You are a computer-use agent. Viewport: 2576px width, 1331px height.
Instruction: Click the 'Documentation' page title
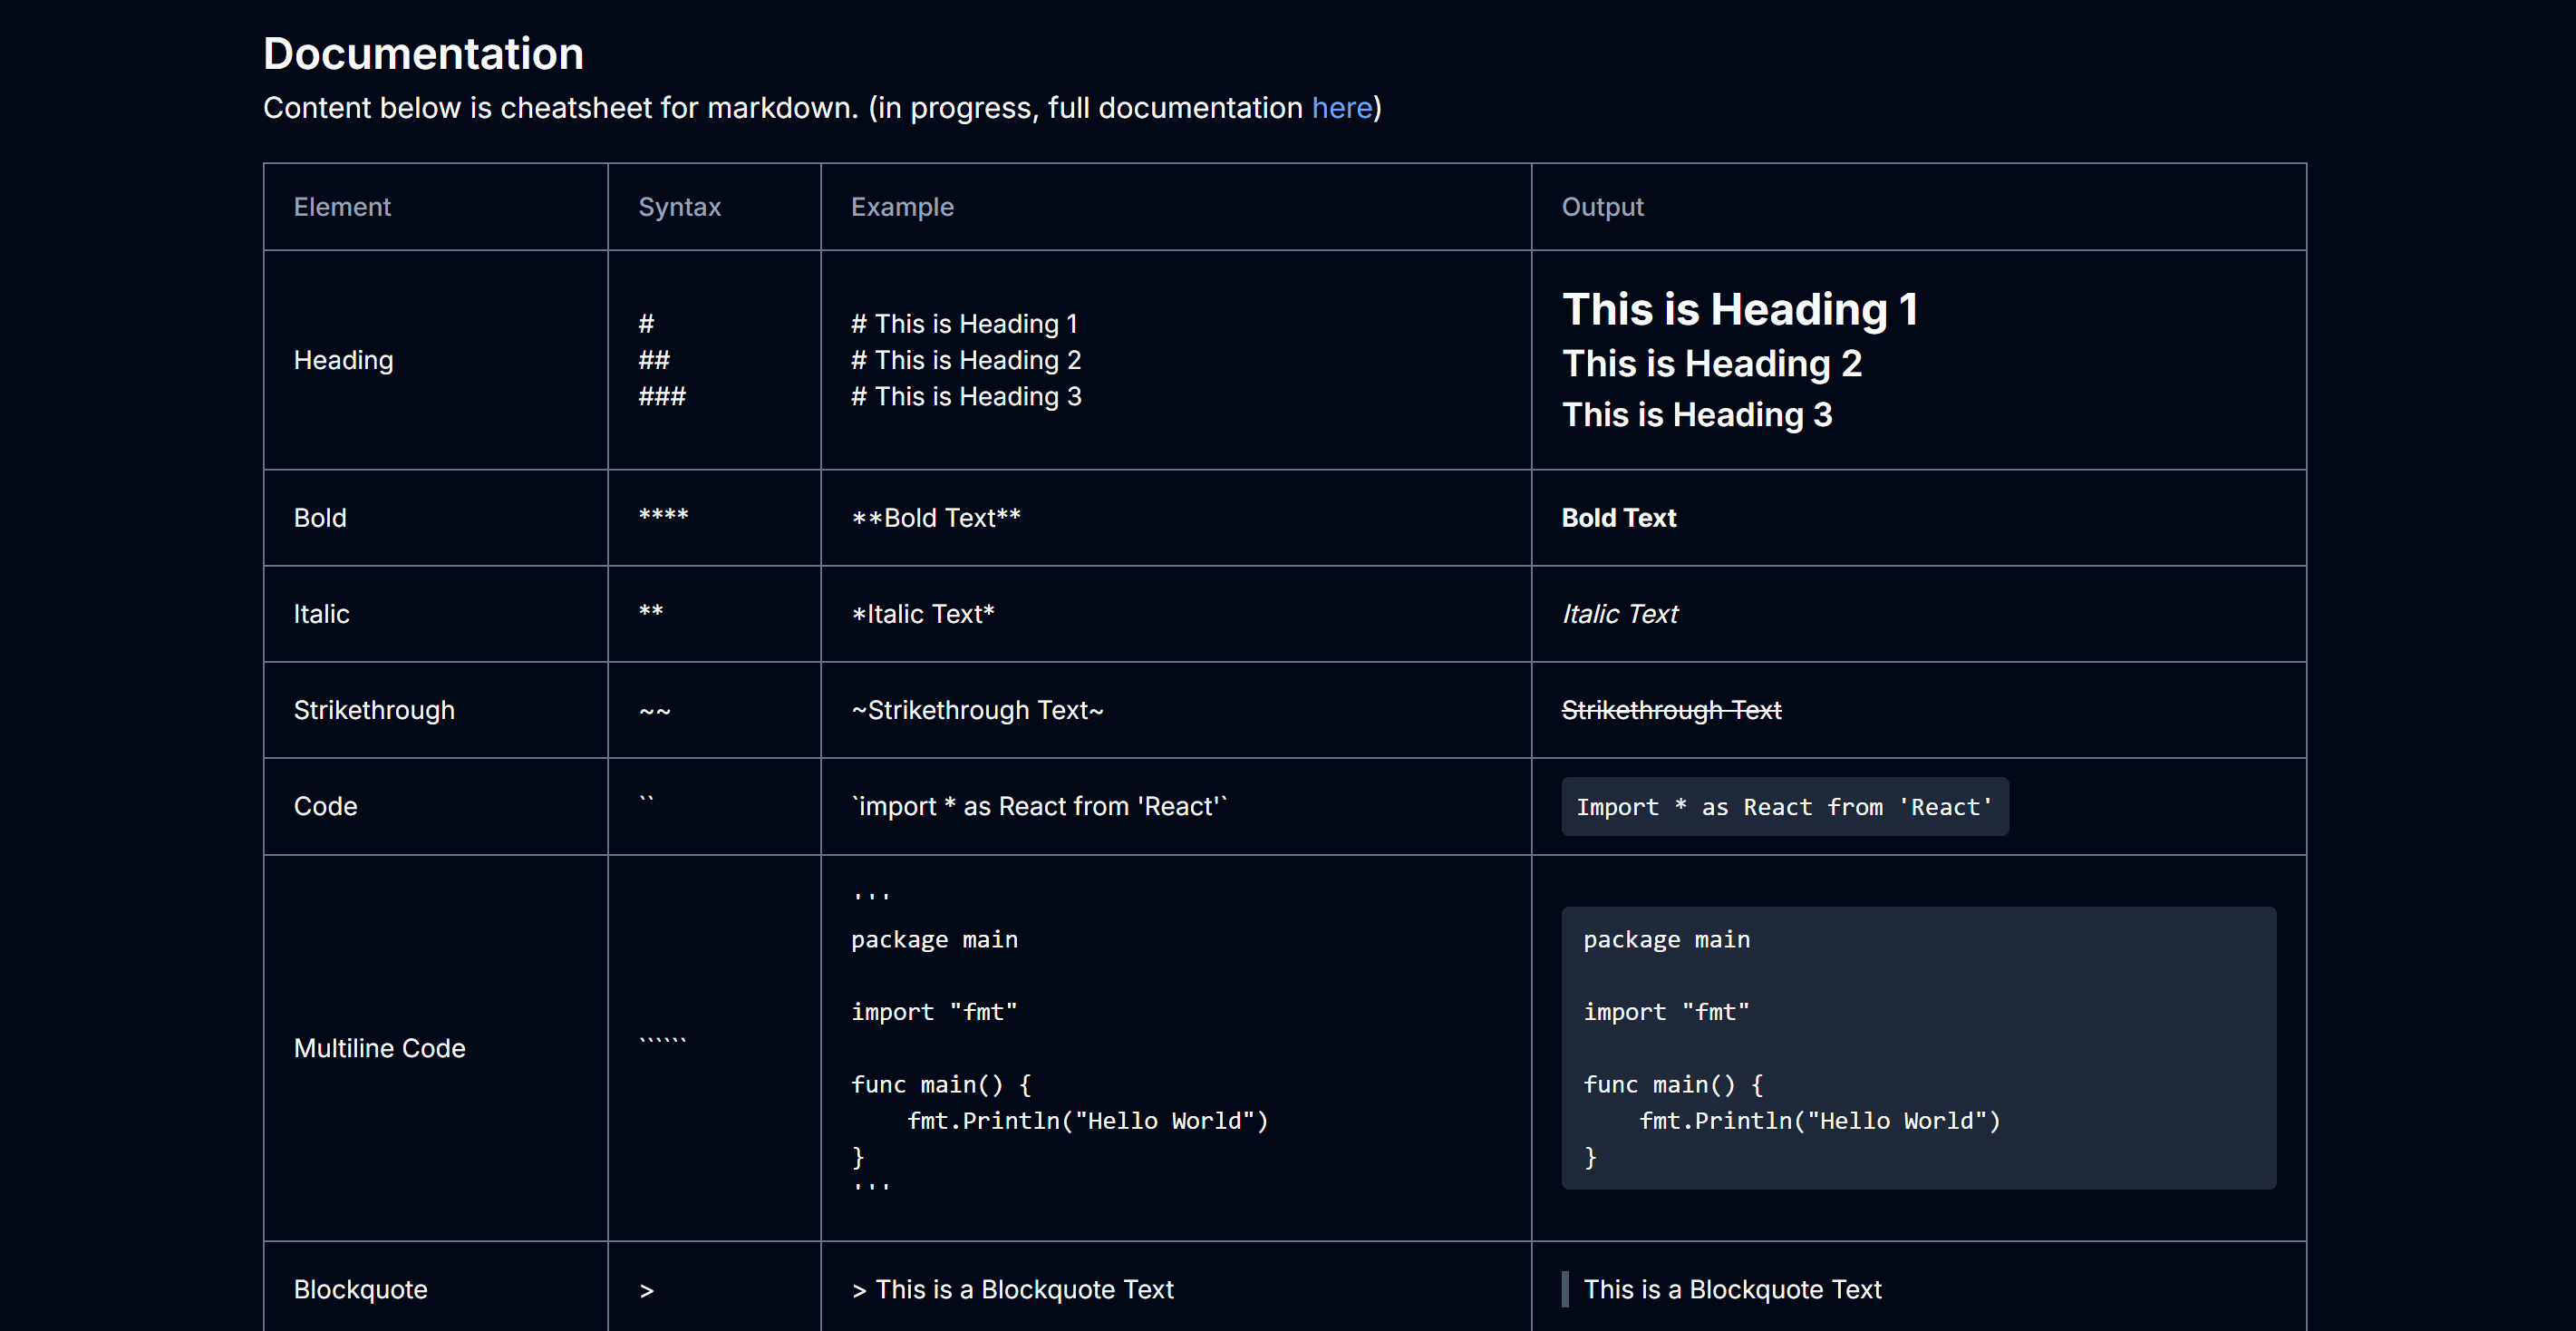423,53
